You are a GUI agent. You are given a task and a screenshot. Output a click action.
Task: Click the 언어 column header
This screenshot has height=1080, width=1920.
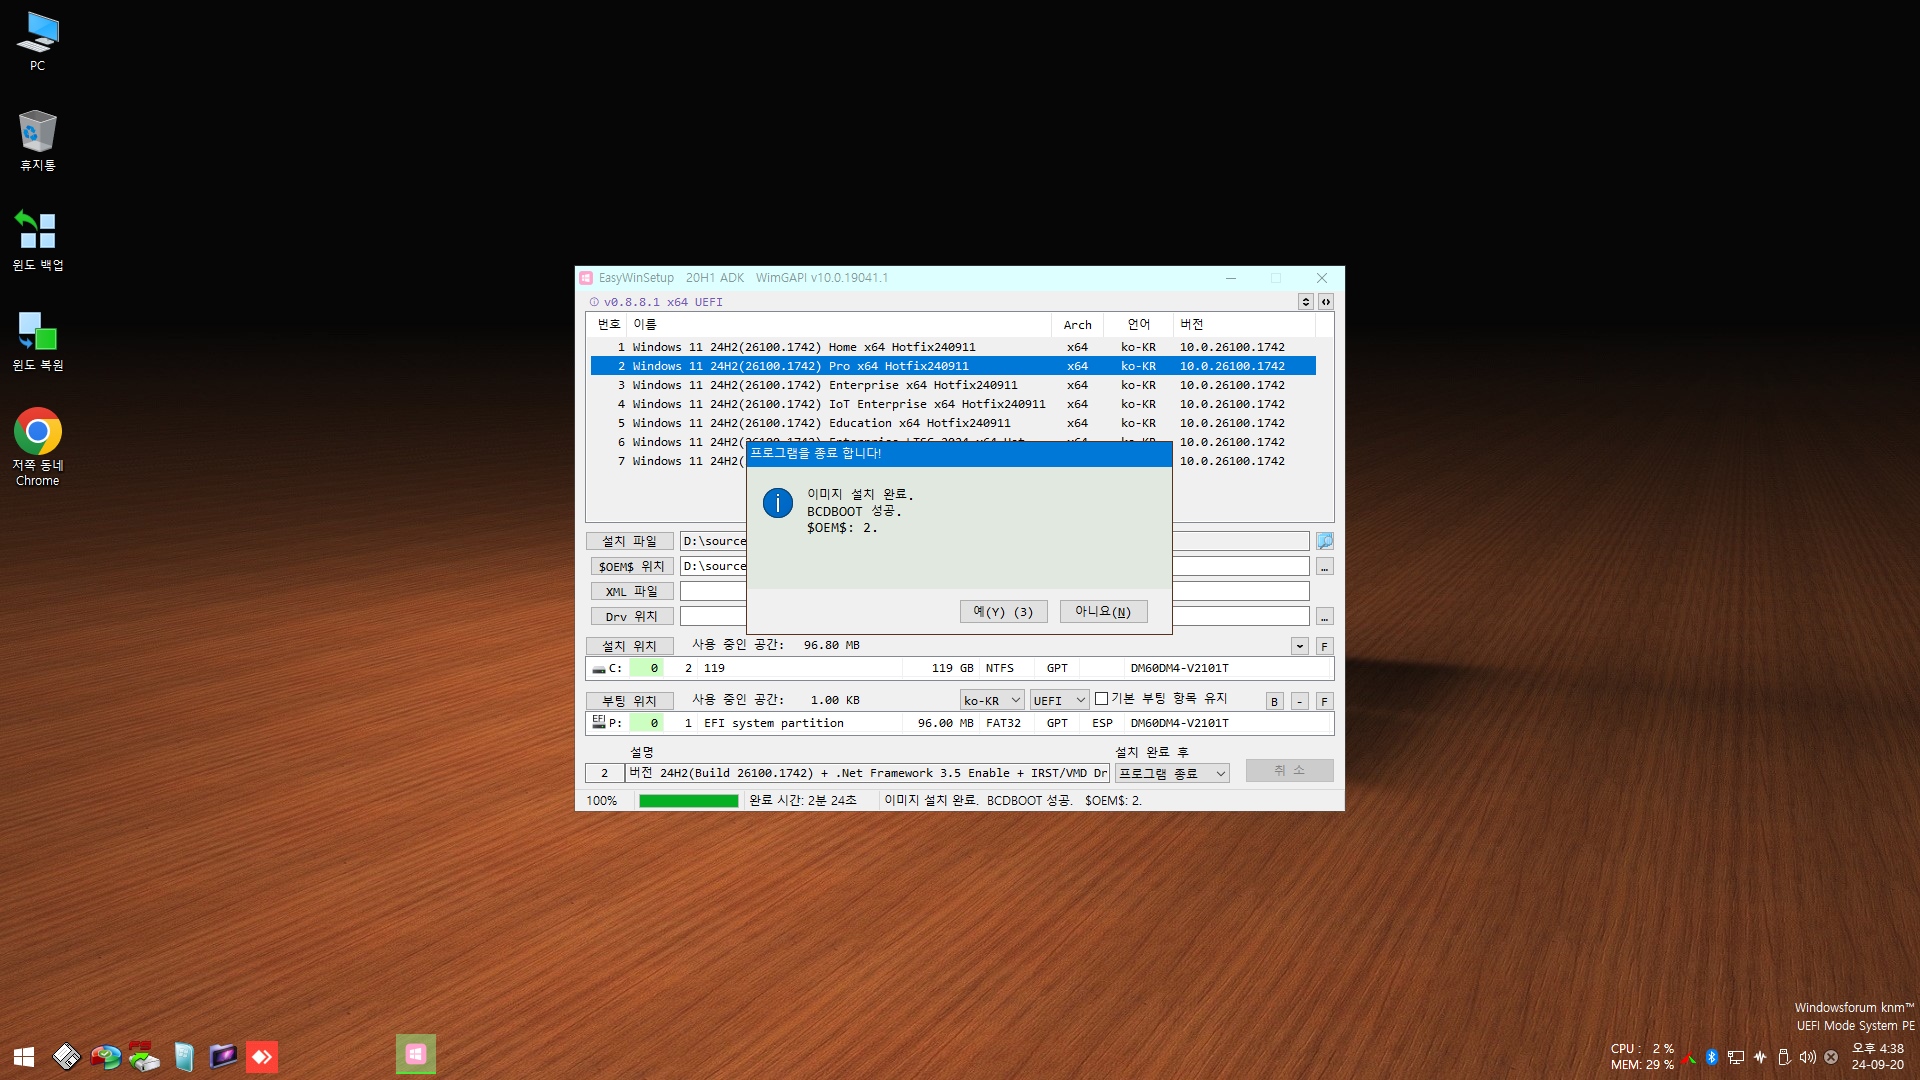point(1138,324)
